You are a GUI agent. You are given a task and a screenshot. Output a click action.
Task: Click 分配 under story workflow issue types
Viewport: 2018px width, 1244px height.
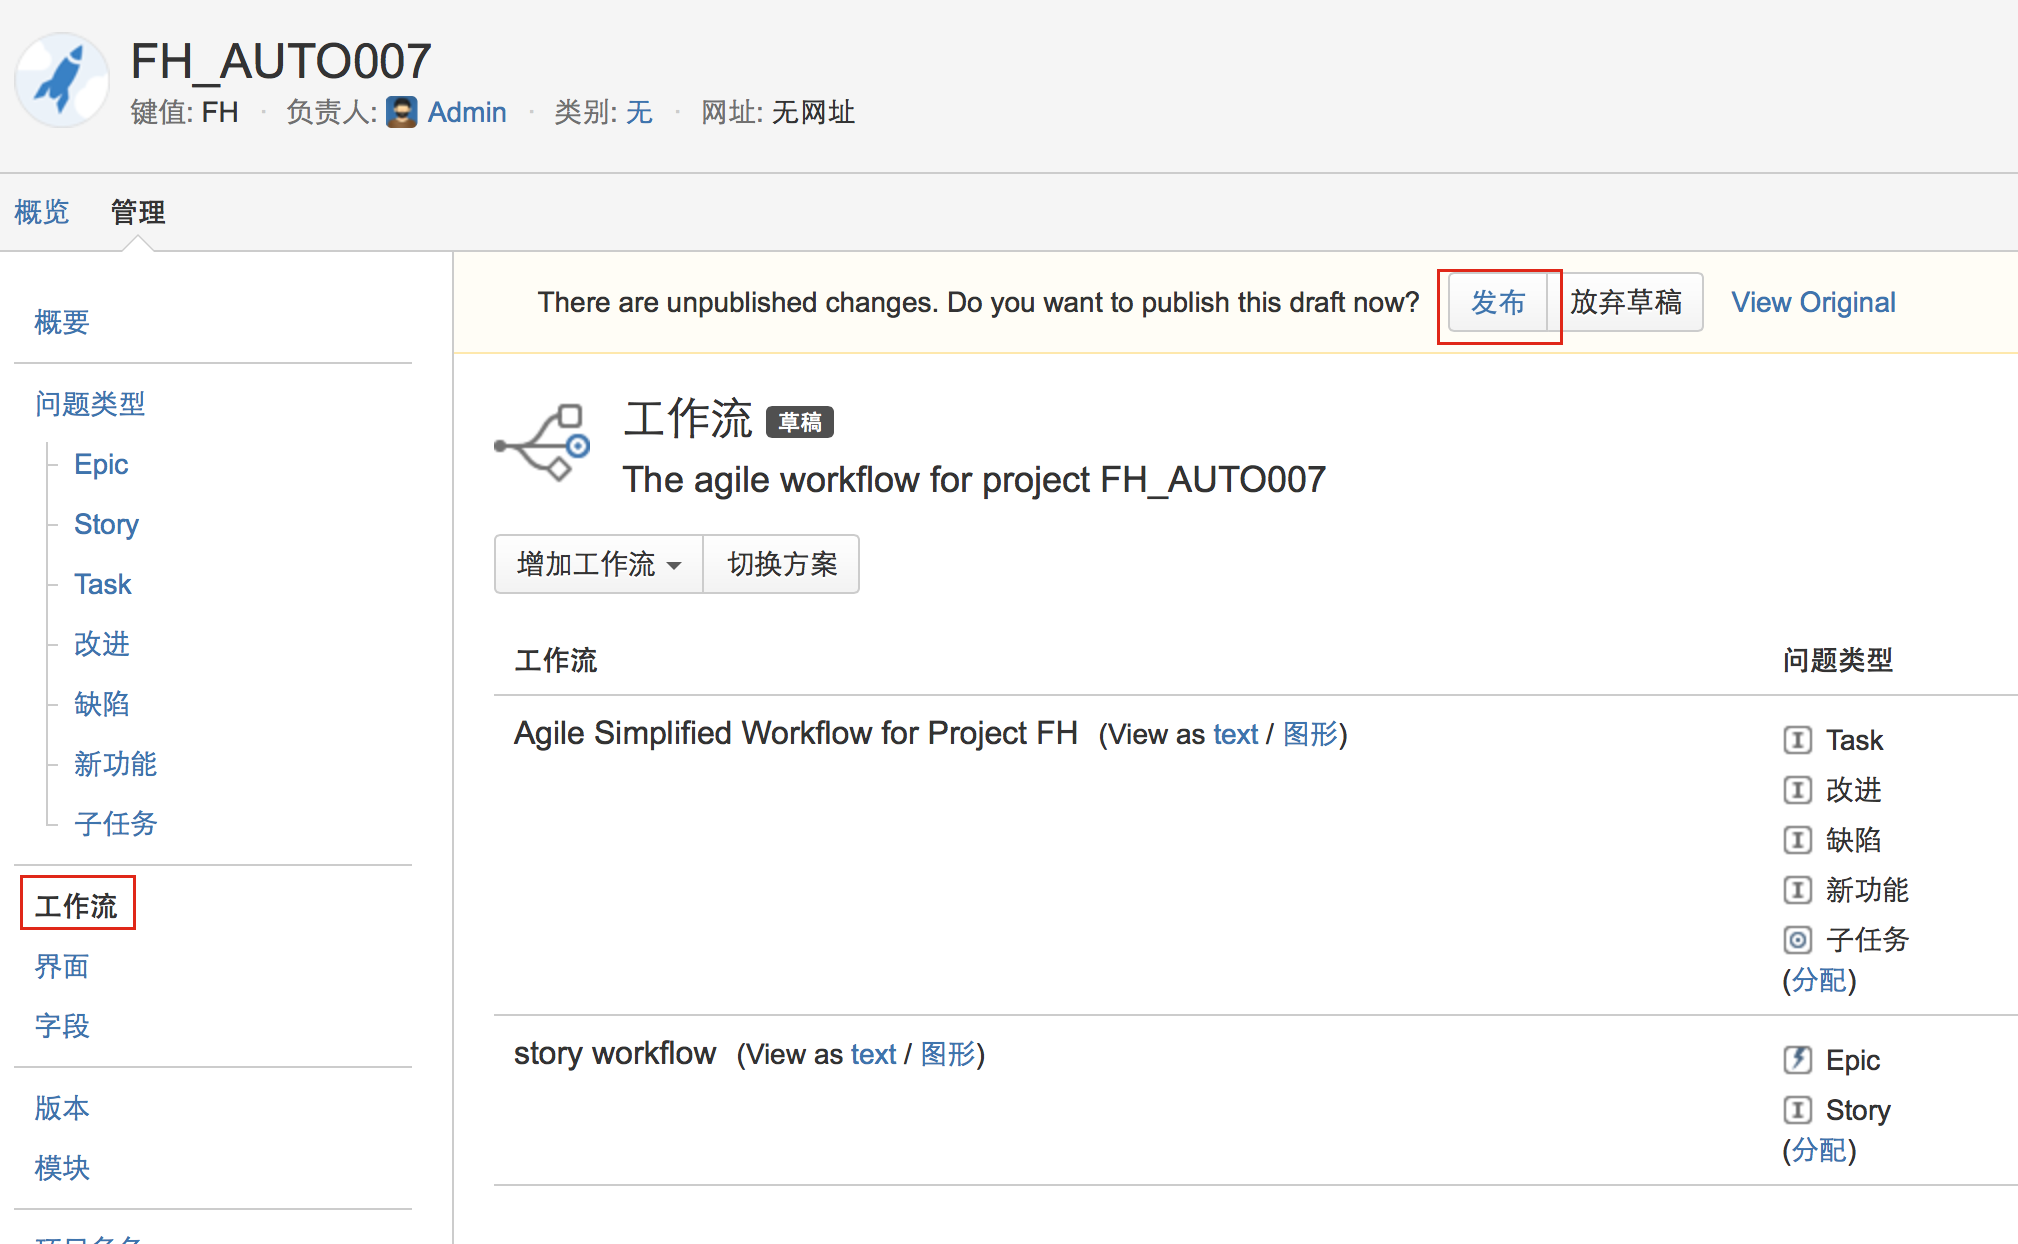point(1819,1150)
